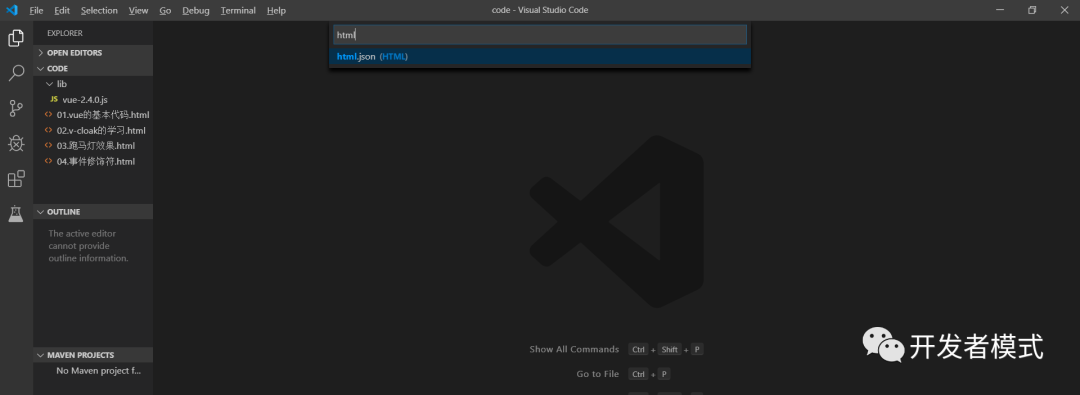Viewport: 1080px width, 395px height.
Task: Restore down the Visual Studio Code window
Action: [1032, 10]
